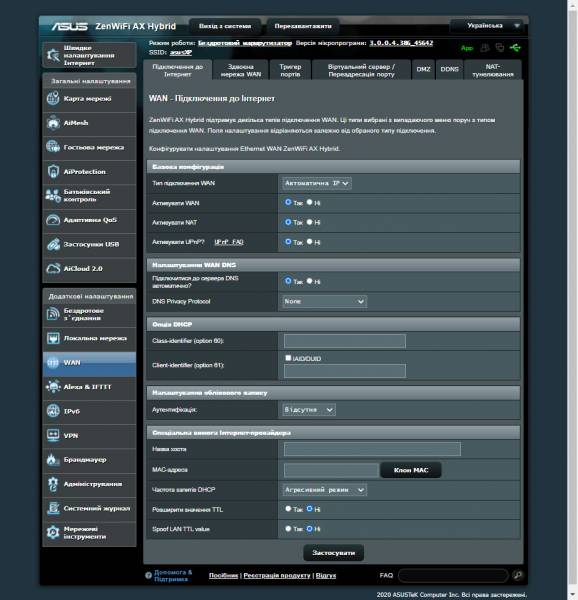Viewport: 578px width, 600px height.
Task: Click the green USB status icon
Action: coord(515,47)
